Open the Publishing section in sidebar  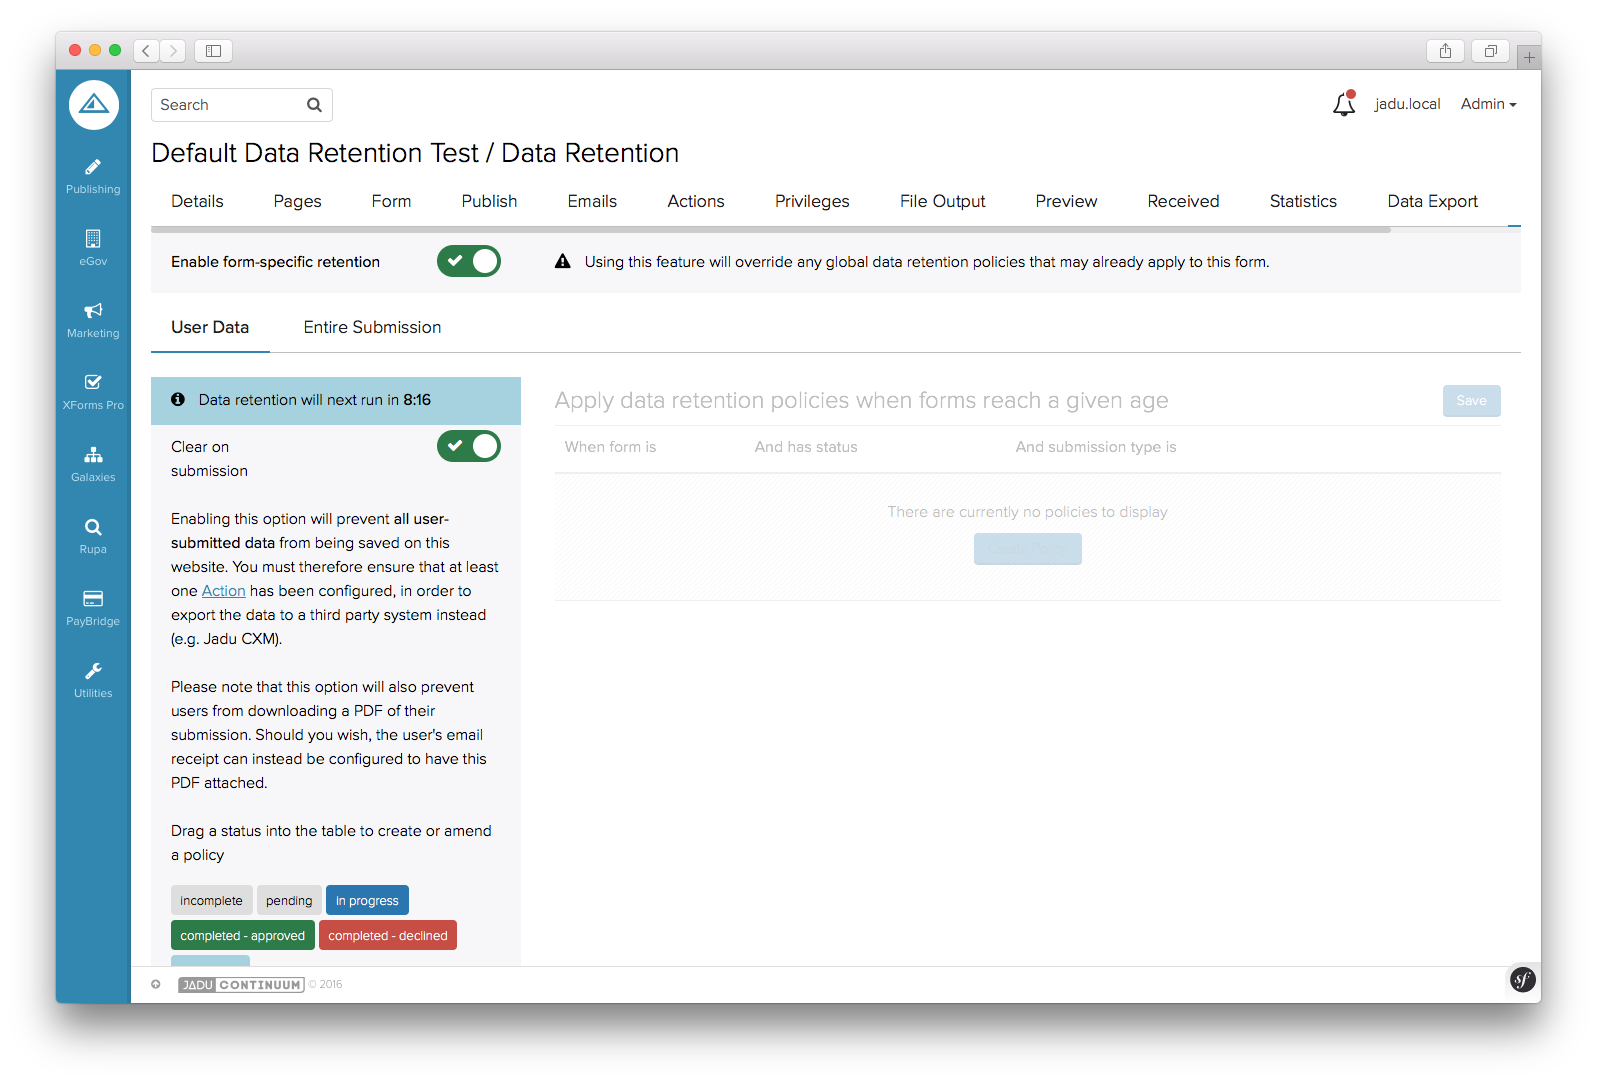pyautogui.click(x=93, y=176)
